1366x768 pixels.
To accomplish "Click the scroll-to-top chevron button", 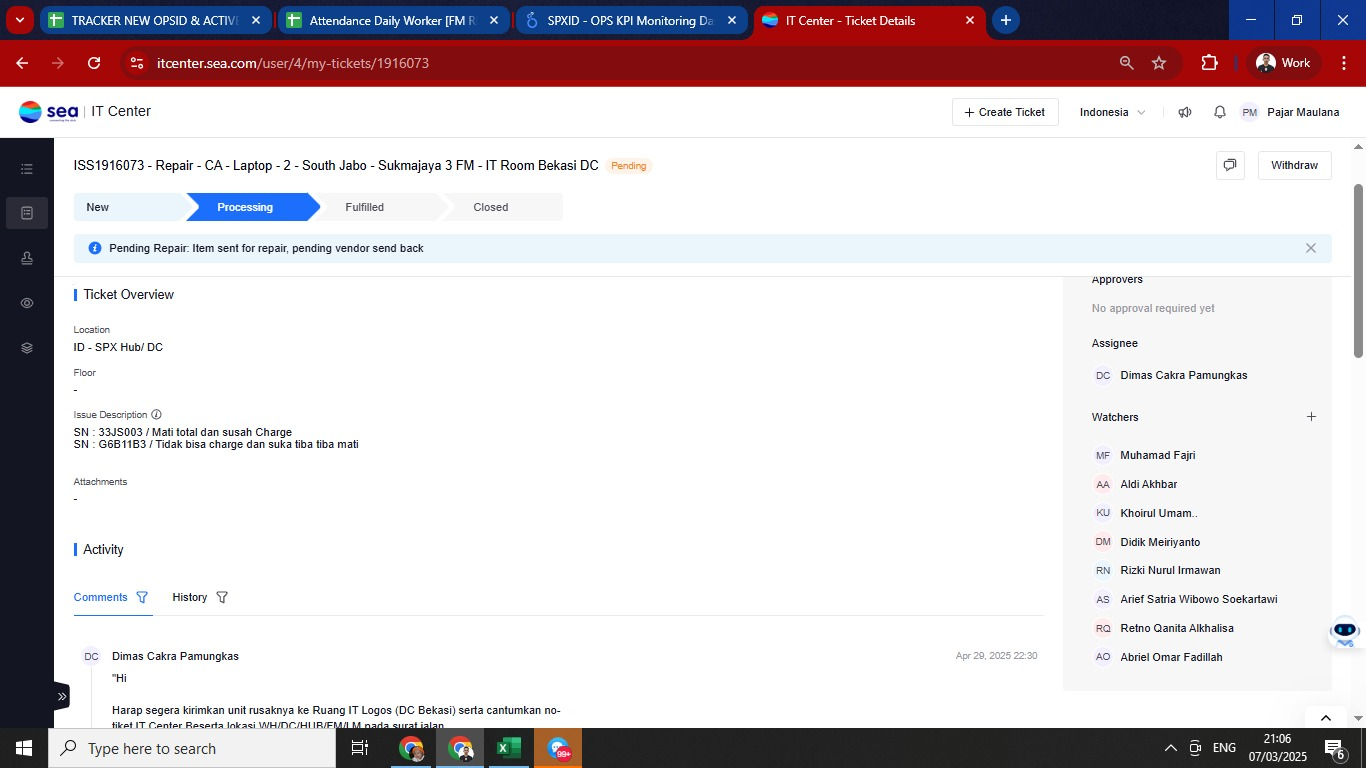I will click(1326, 717).
